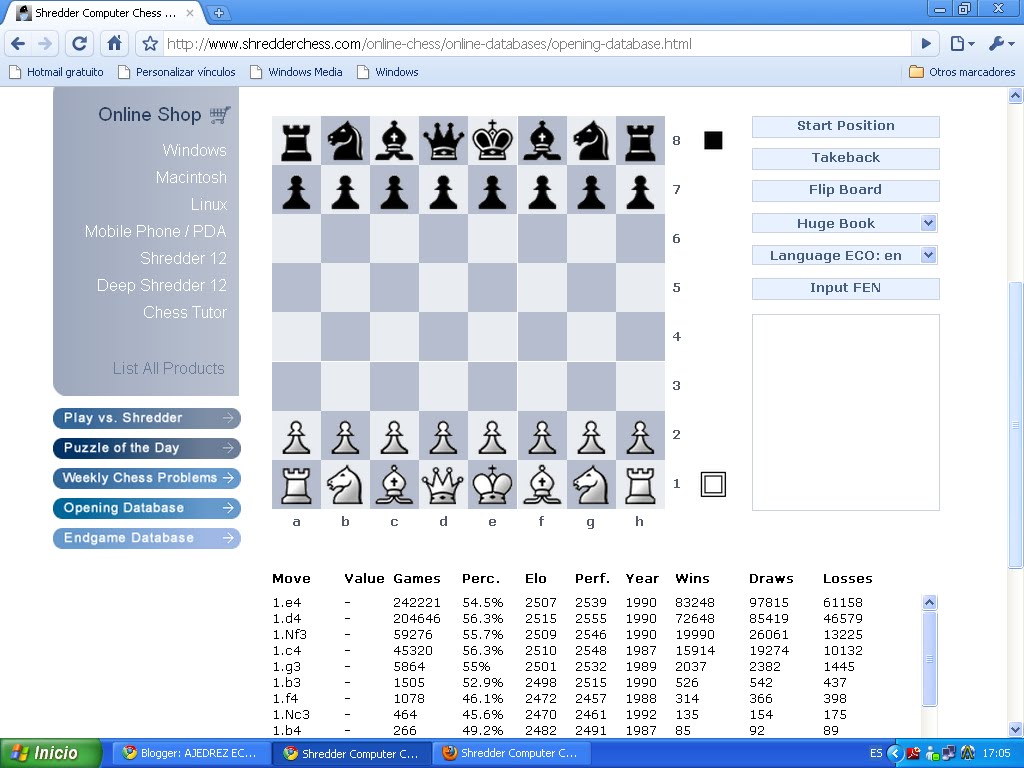Switch to the Firefox Shredder taskbar window
The width and height of the screenshot is (1024, 768).
pyautogui.click(x=511, y=753)
